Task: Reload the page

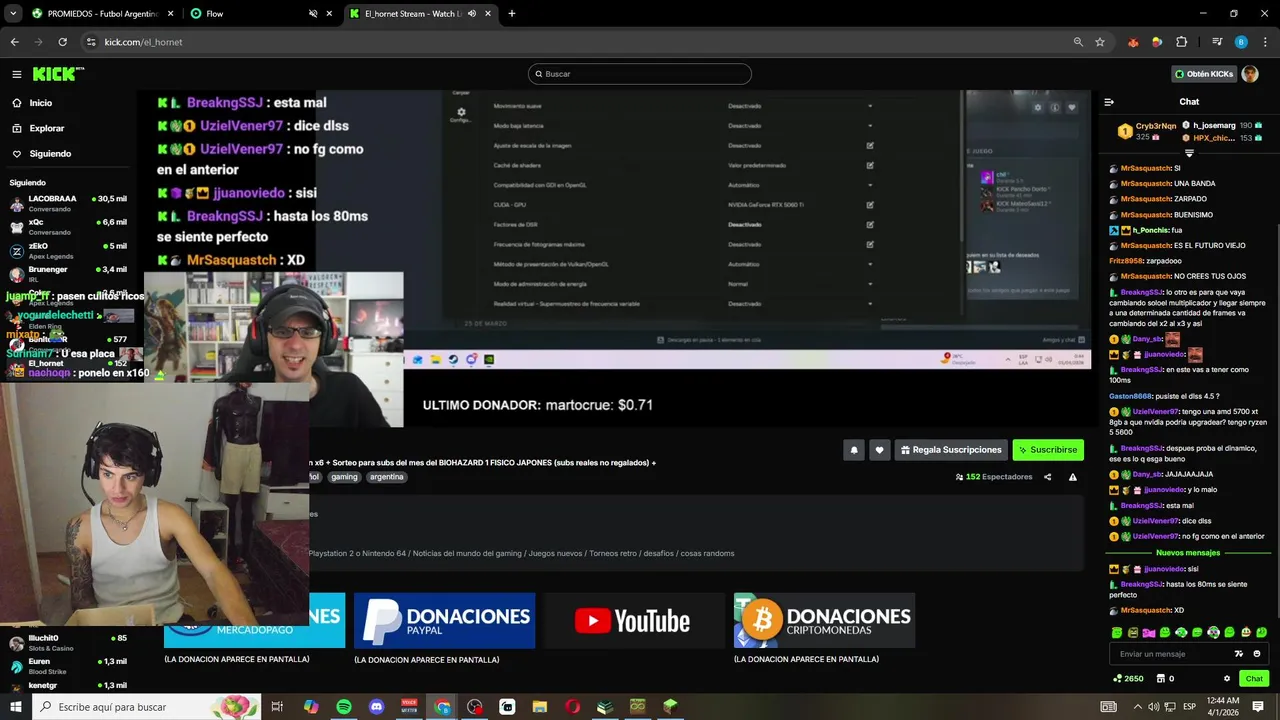Action: 62,42
